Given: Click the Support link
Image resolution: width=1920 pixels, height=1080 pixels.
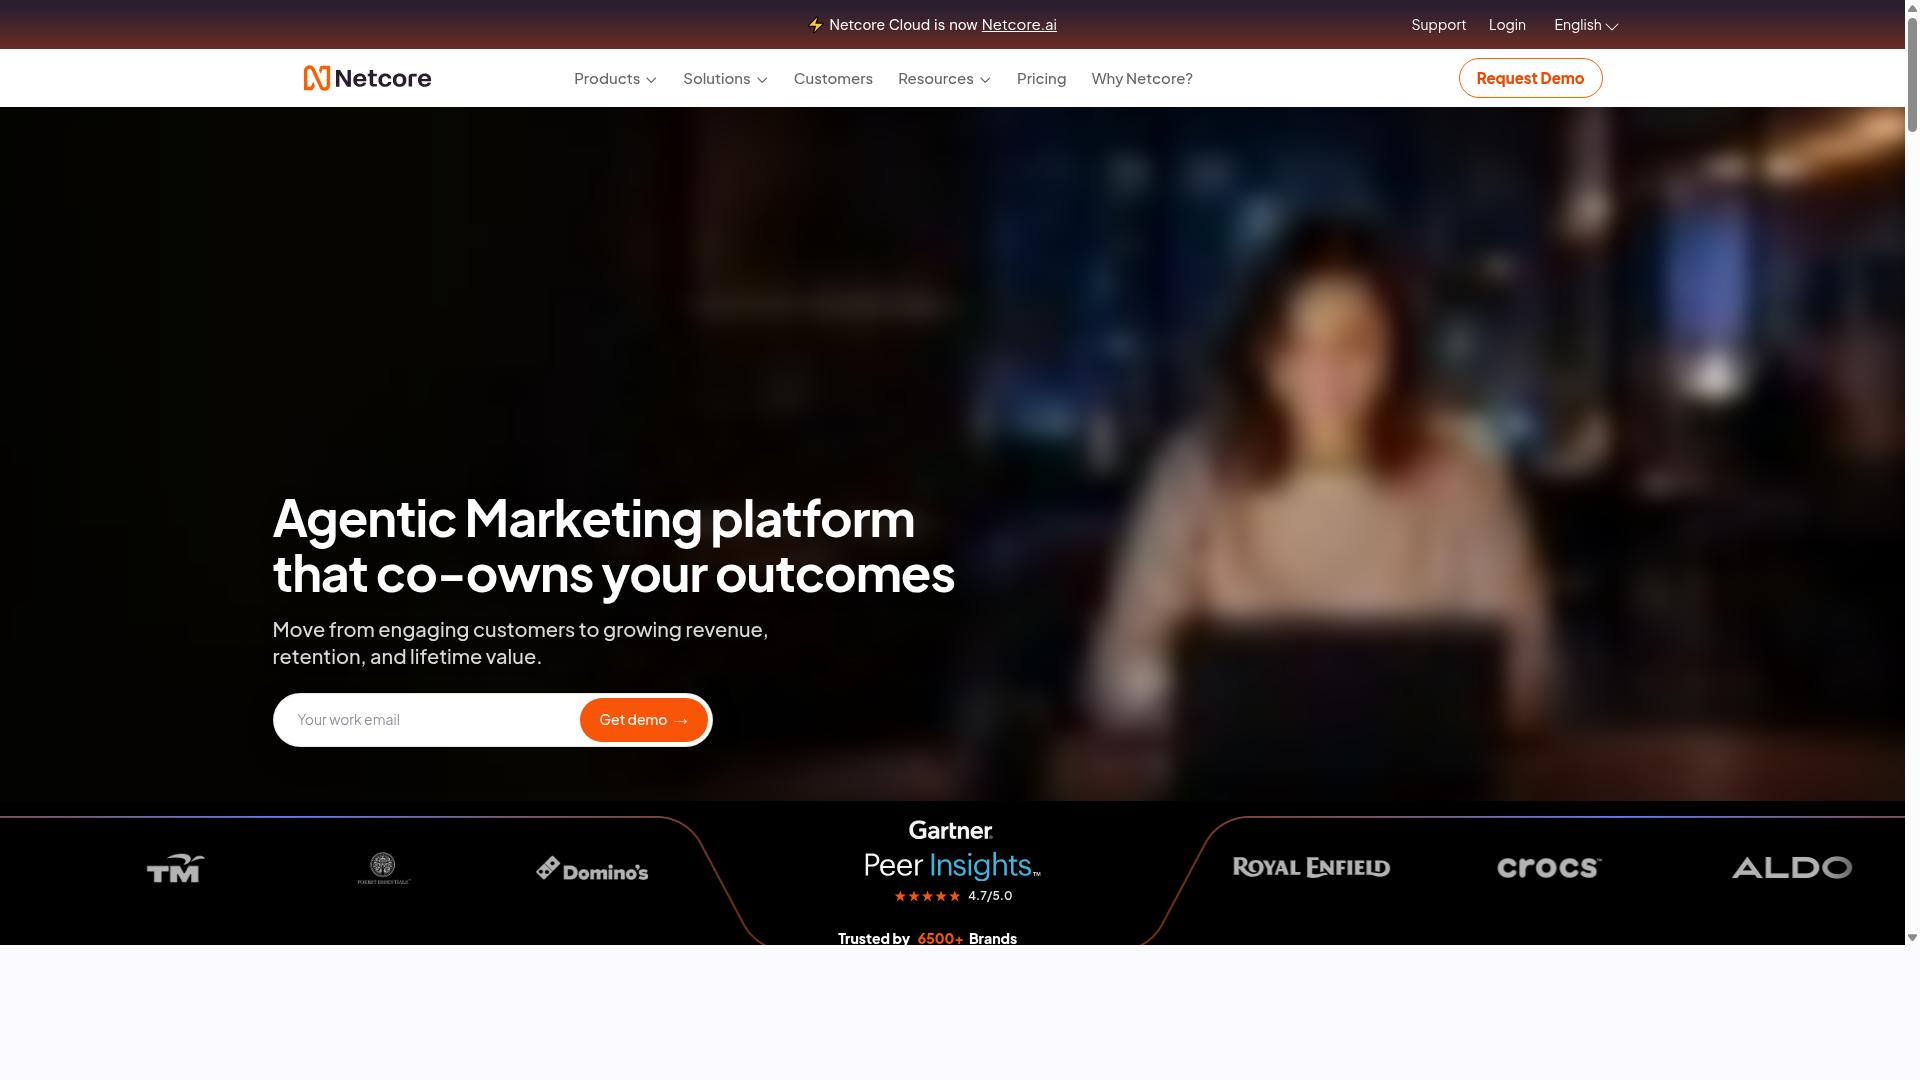Looking at the screenshot, I should (1438, 25).
